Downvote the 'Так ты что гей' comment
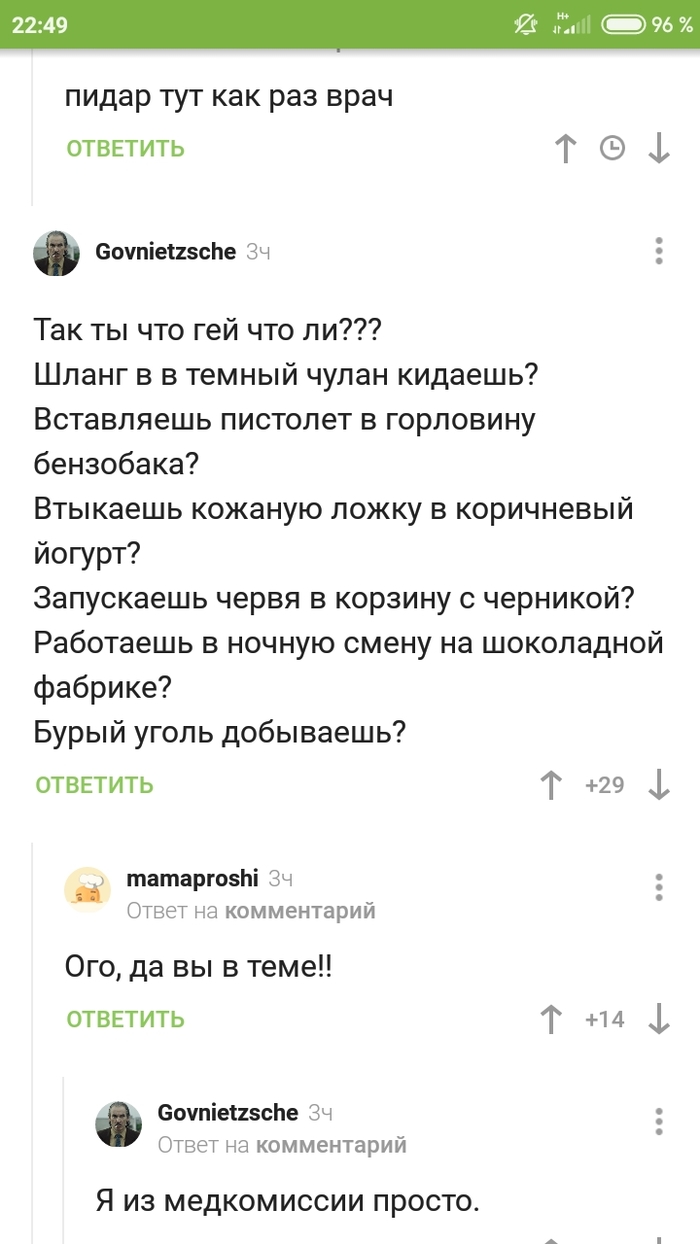Screen dimensions: 700x1244 [659, 785]
